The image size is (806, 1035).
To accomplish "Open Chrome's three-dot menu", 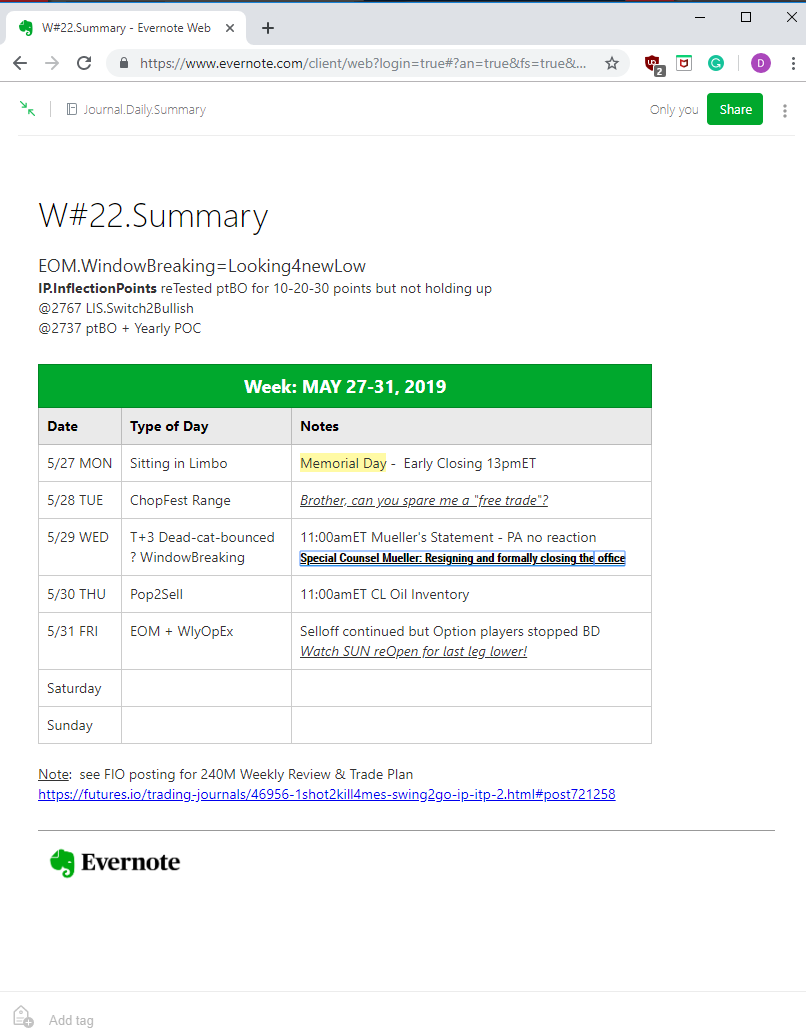I will [793, 63].
